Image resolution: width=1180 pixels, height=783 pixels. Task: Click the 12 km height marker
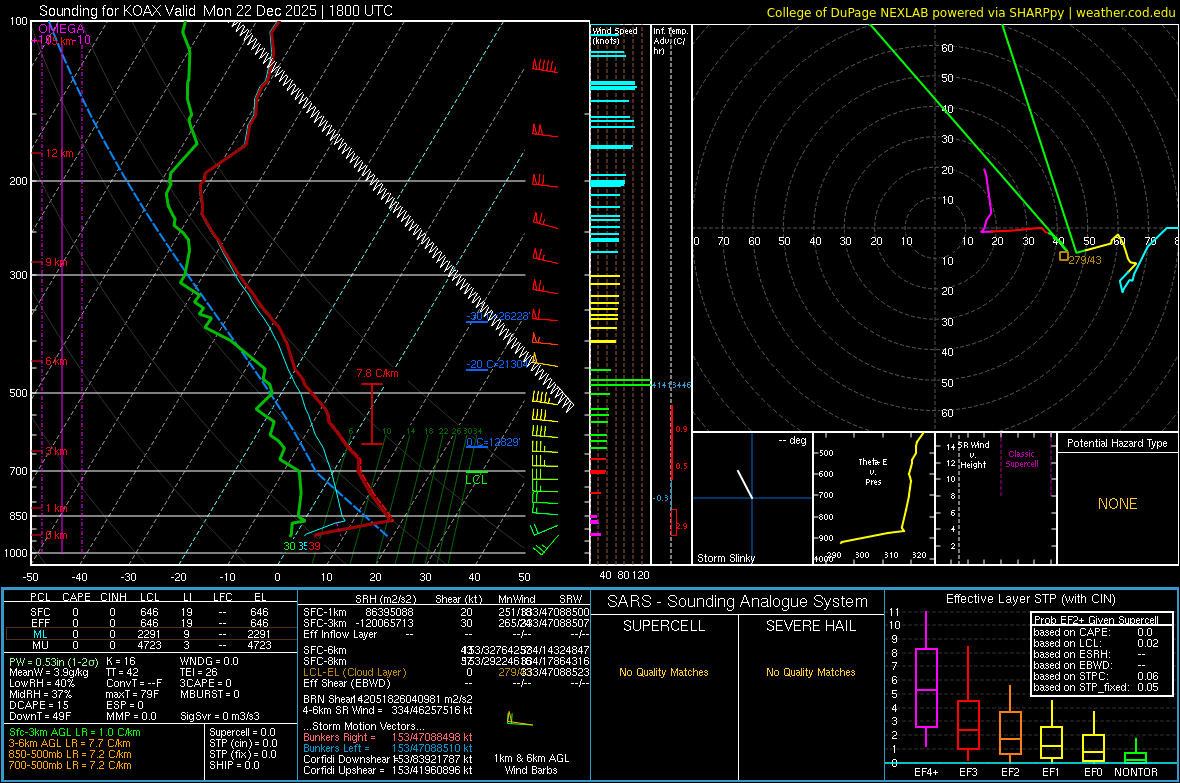59,153
